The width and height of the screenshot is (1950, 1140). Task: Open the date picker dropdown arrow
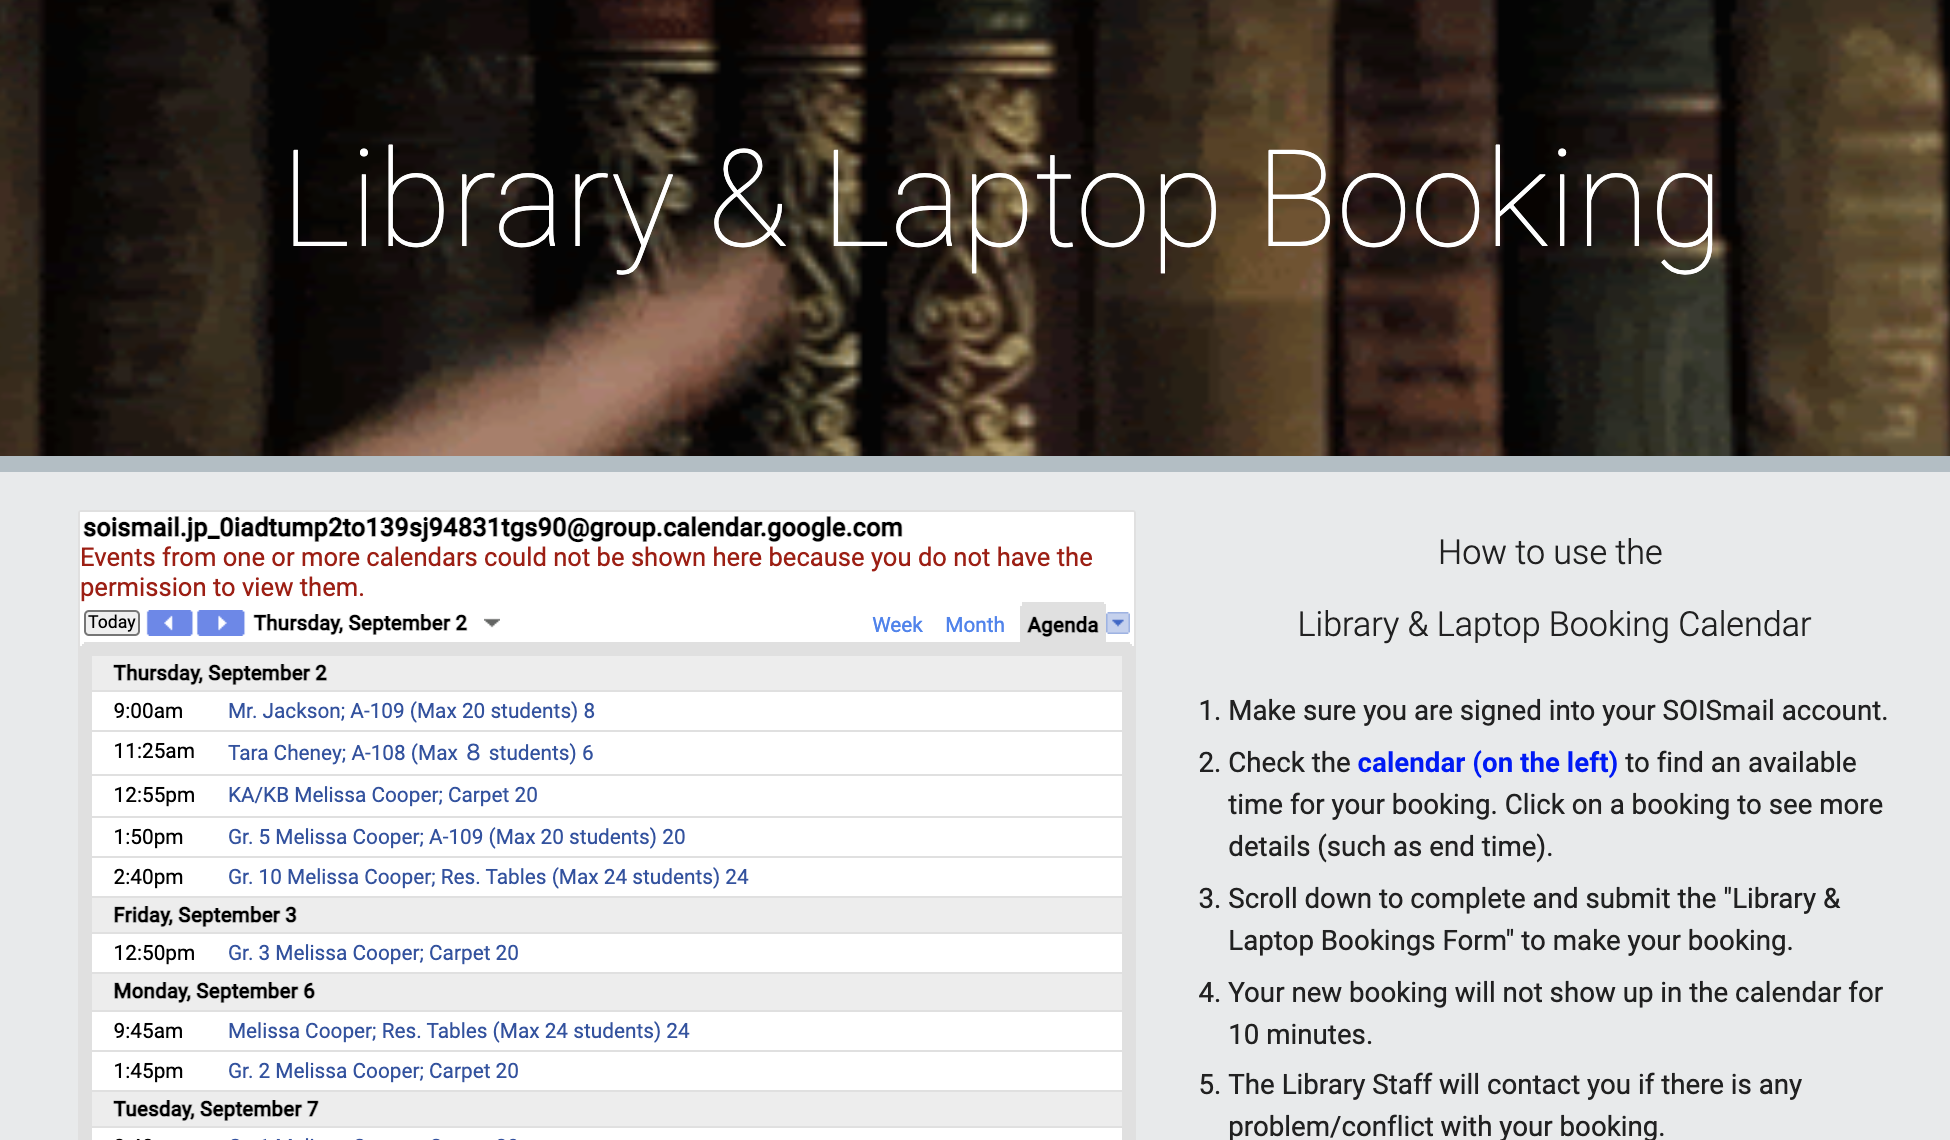(x=491, y=623)
